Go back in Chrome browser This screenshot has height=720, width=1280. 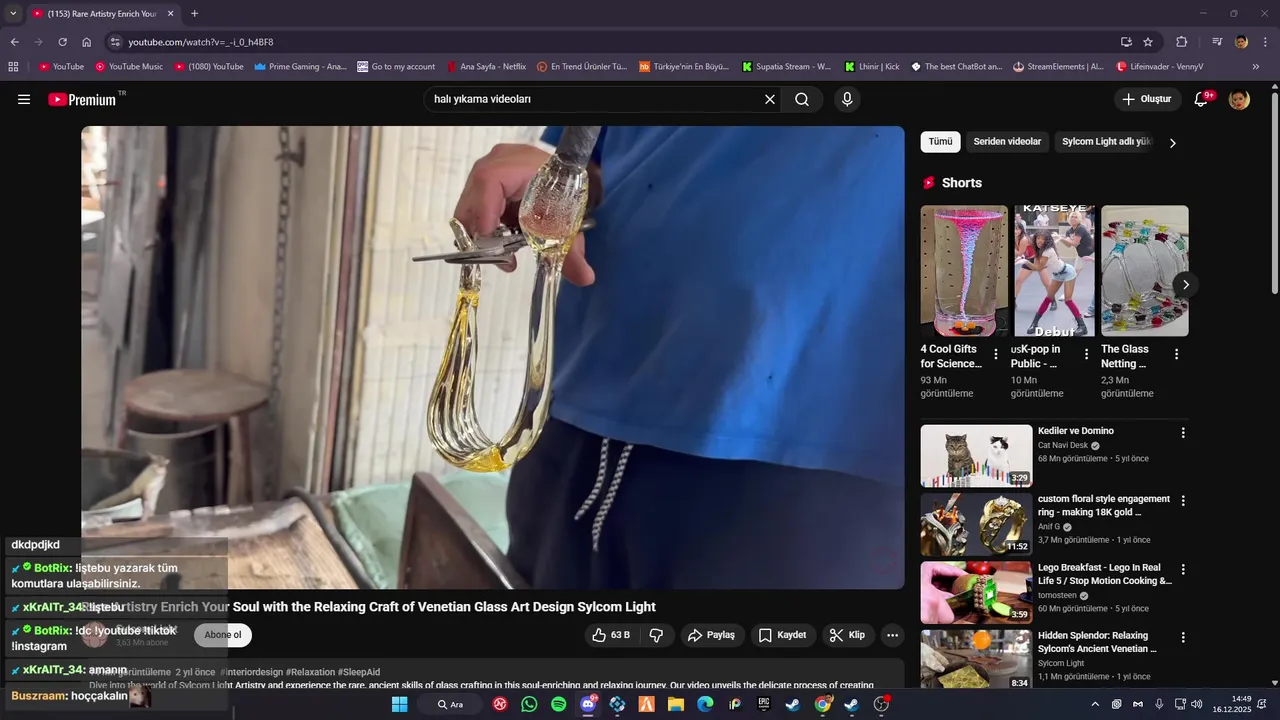15,42
